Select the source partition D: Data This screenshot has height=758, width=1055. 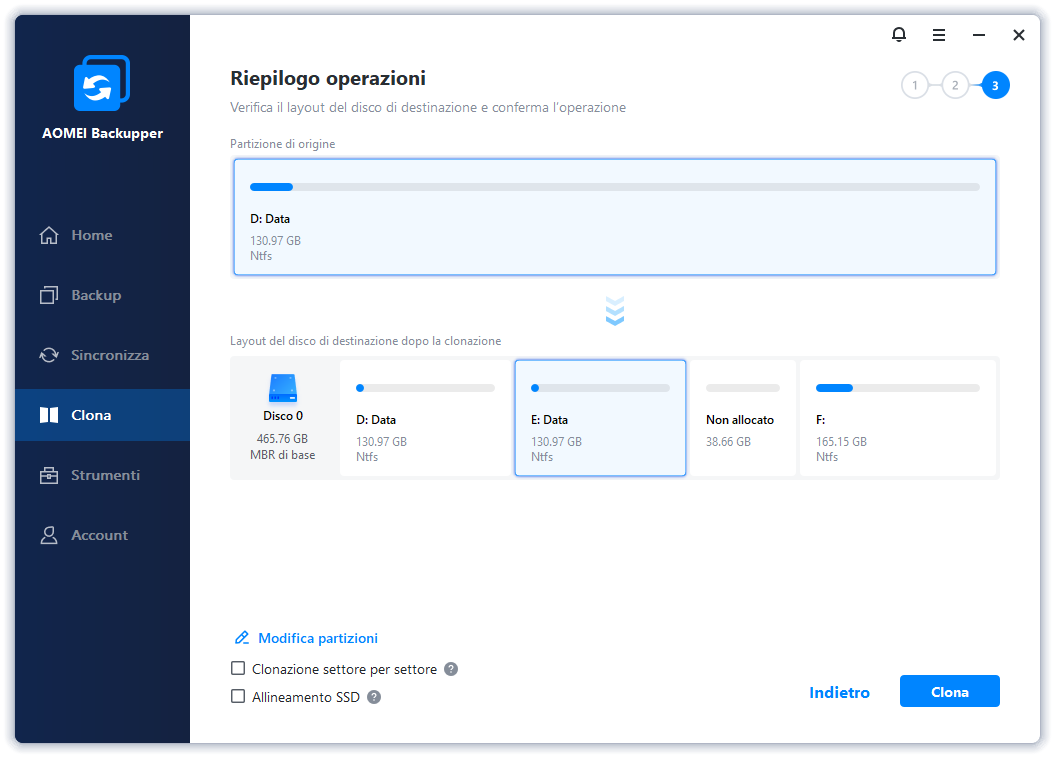(x=614, y=217)
